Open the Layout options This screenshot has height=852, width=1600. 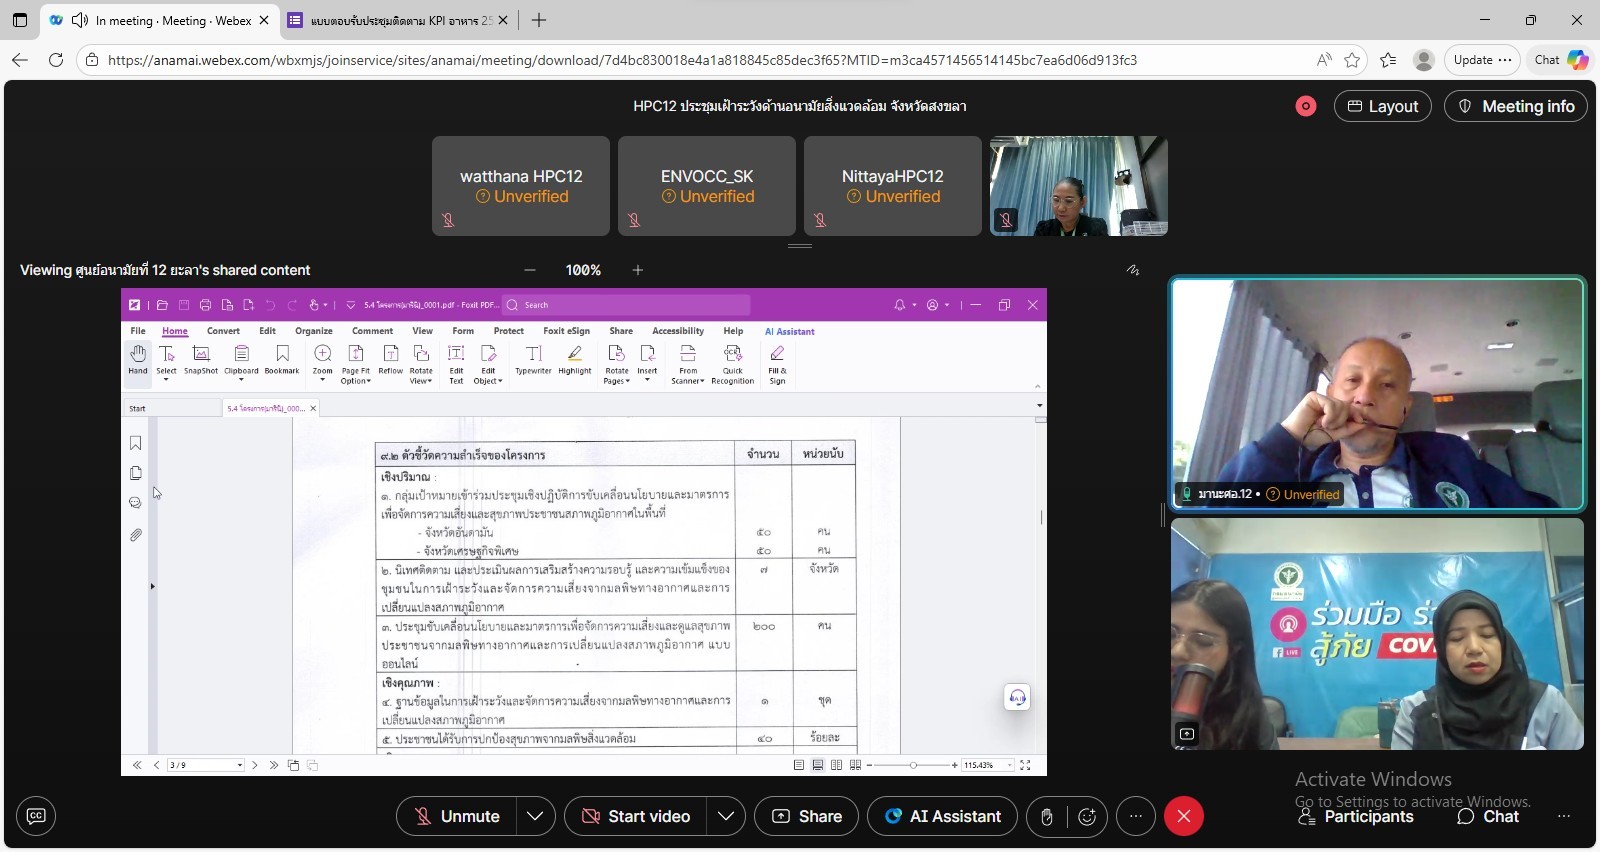1383,106
